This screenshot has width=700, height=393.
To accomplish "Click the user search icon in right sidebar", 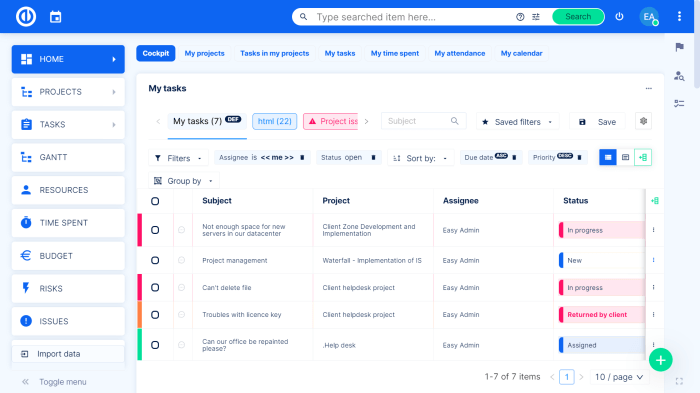I will click(x=679, y=76).
